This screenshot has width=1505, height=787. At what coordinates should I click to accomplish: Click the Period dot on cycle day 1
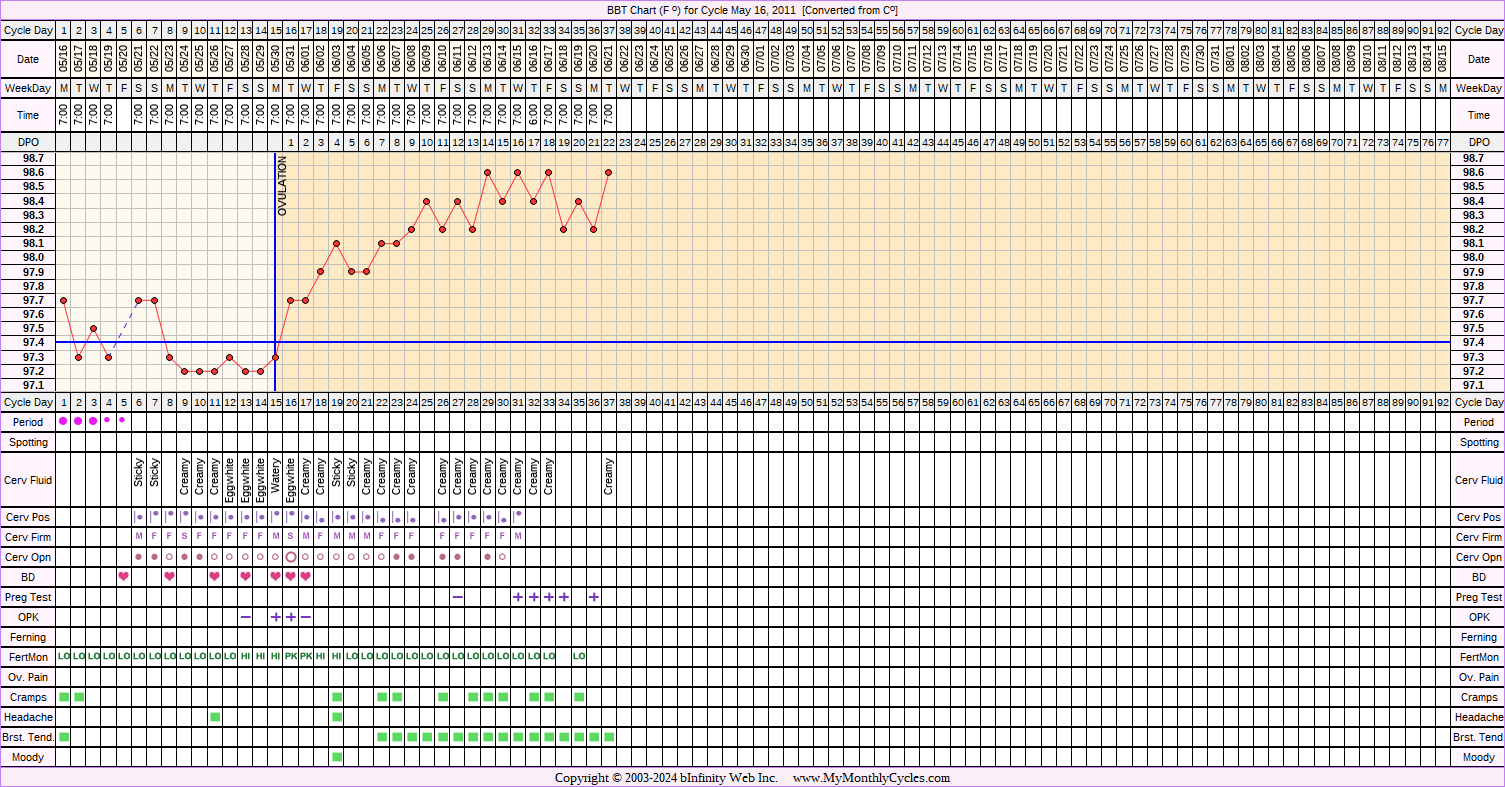[x=63, y=421]
